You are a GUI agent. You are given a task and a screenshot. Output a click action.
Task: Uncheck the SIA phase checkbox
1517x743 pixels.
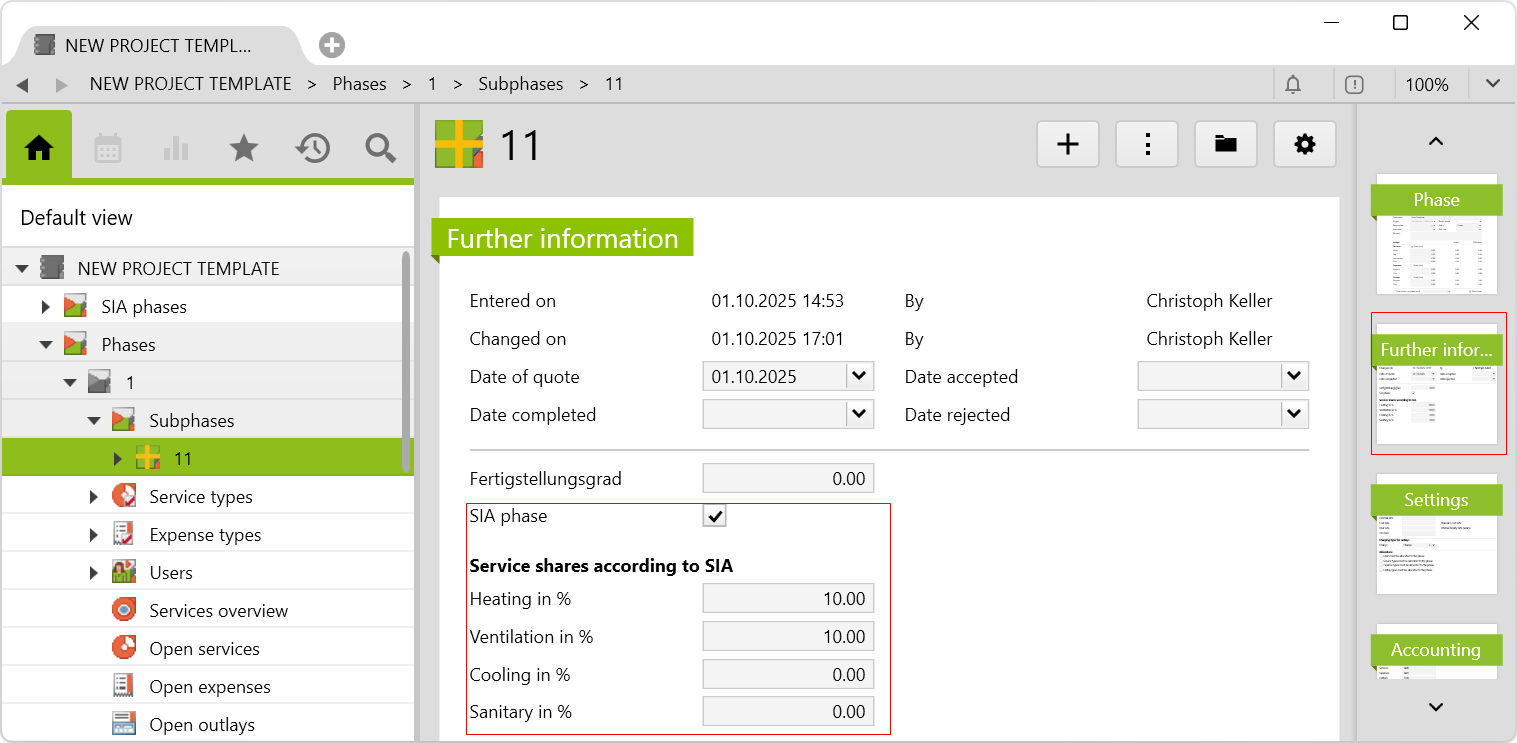point(714,516)
